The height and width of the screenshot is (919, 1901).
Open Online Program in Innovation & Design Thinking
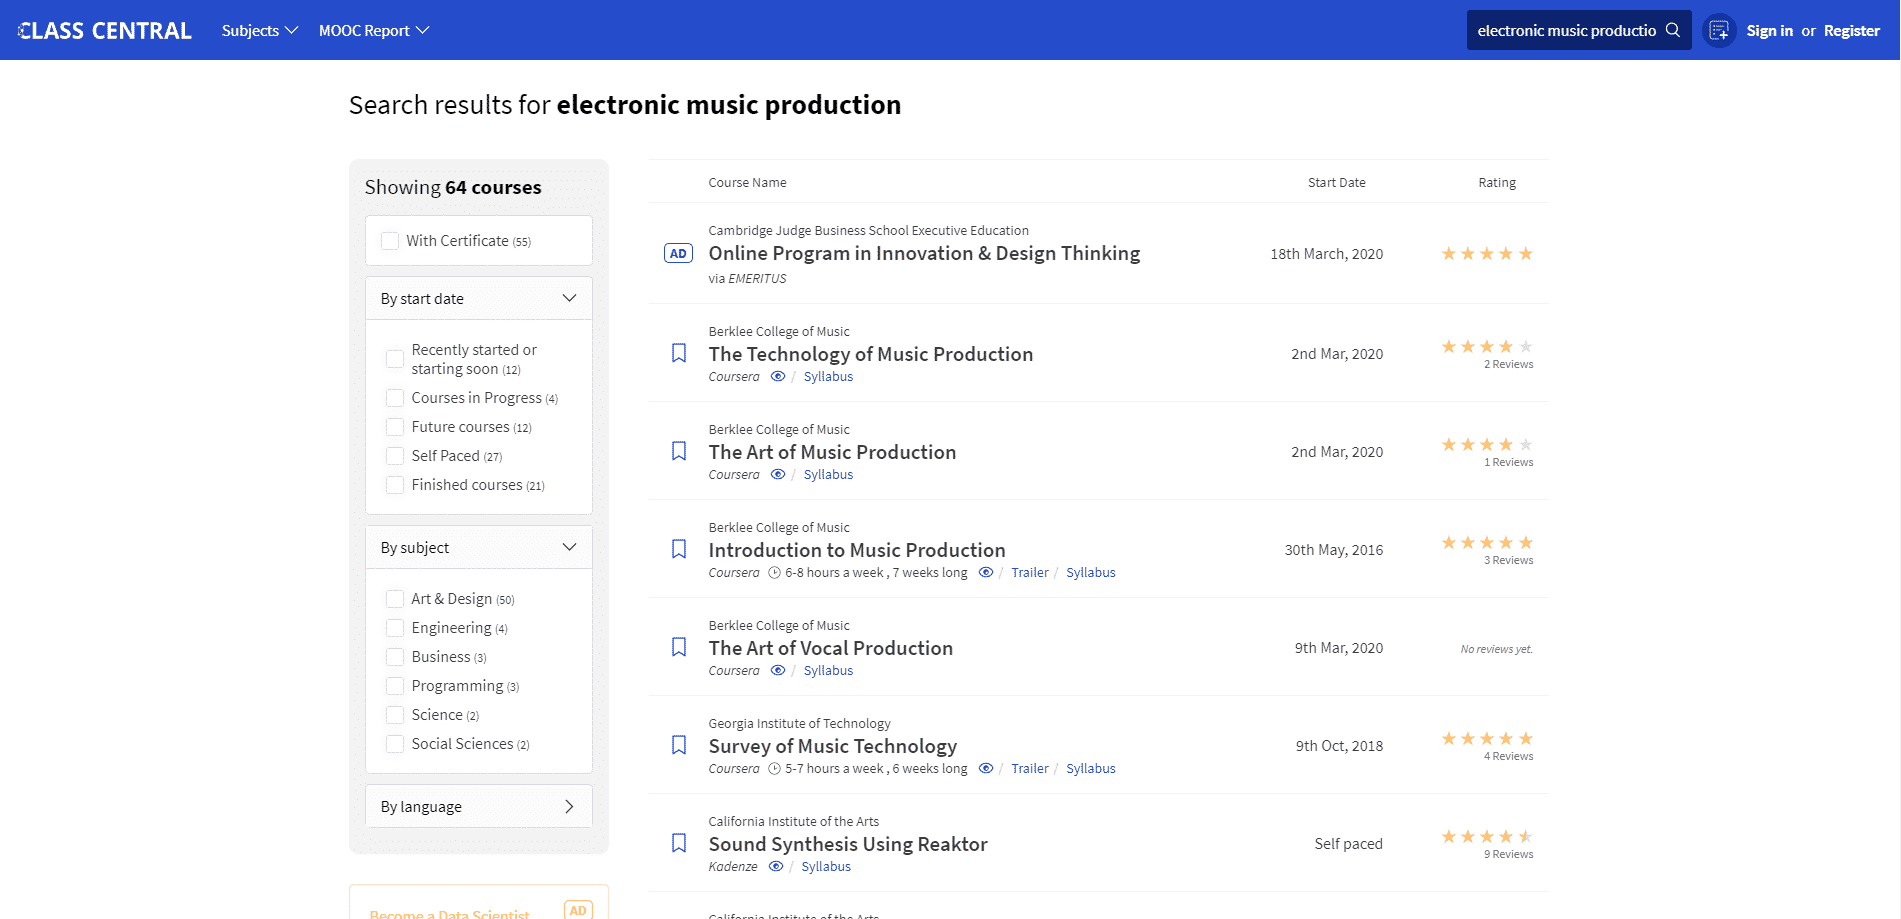pos(924,254)
